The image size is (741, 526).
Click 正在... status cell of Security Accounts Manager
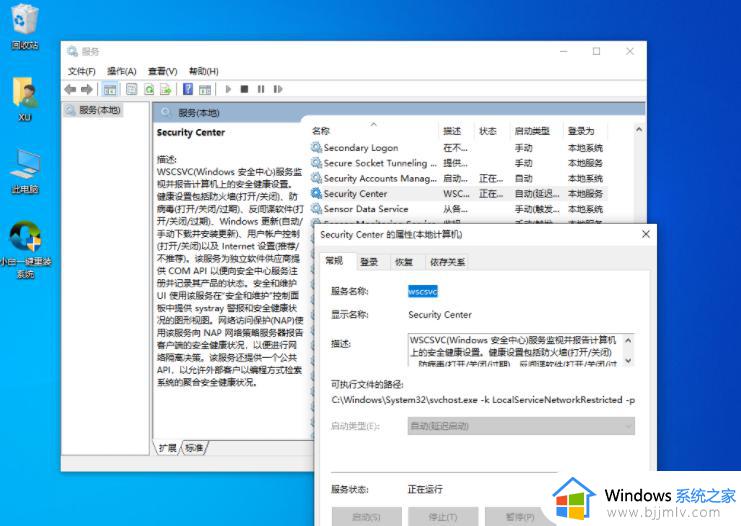[491, 178]
